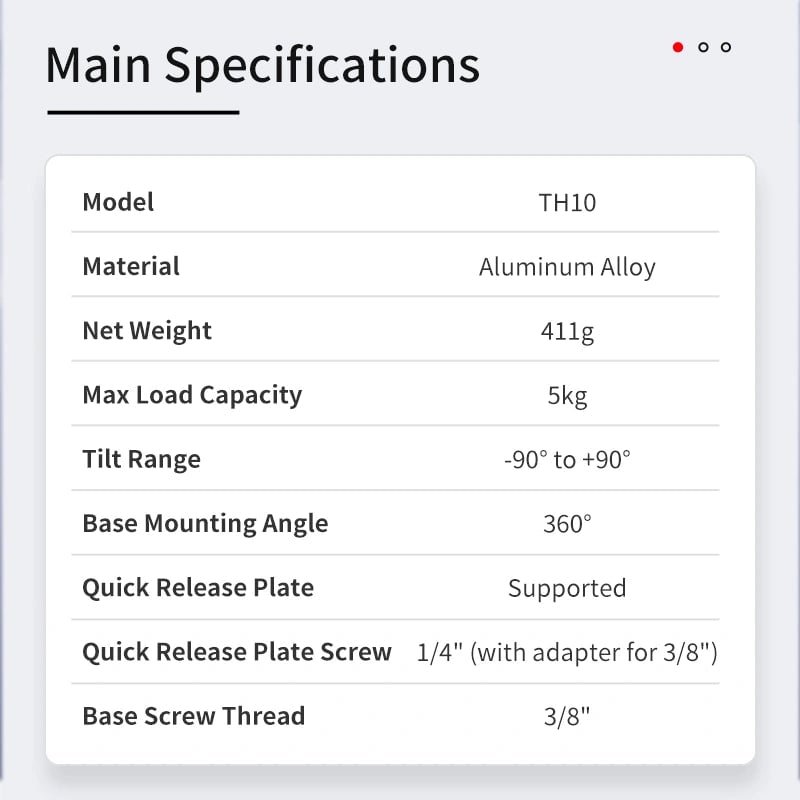The width and height of the screenshot is (800, 800).
Task: Select the Base Mounting Angle label
Action: tap(205, 523)
